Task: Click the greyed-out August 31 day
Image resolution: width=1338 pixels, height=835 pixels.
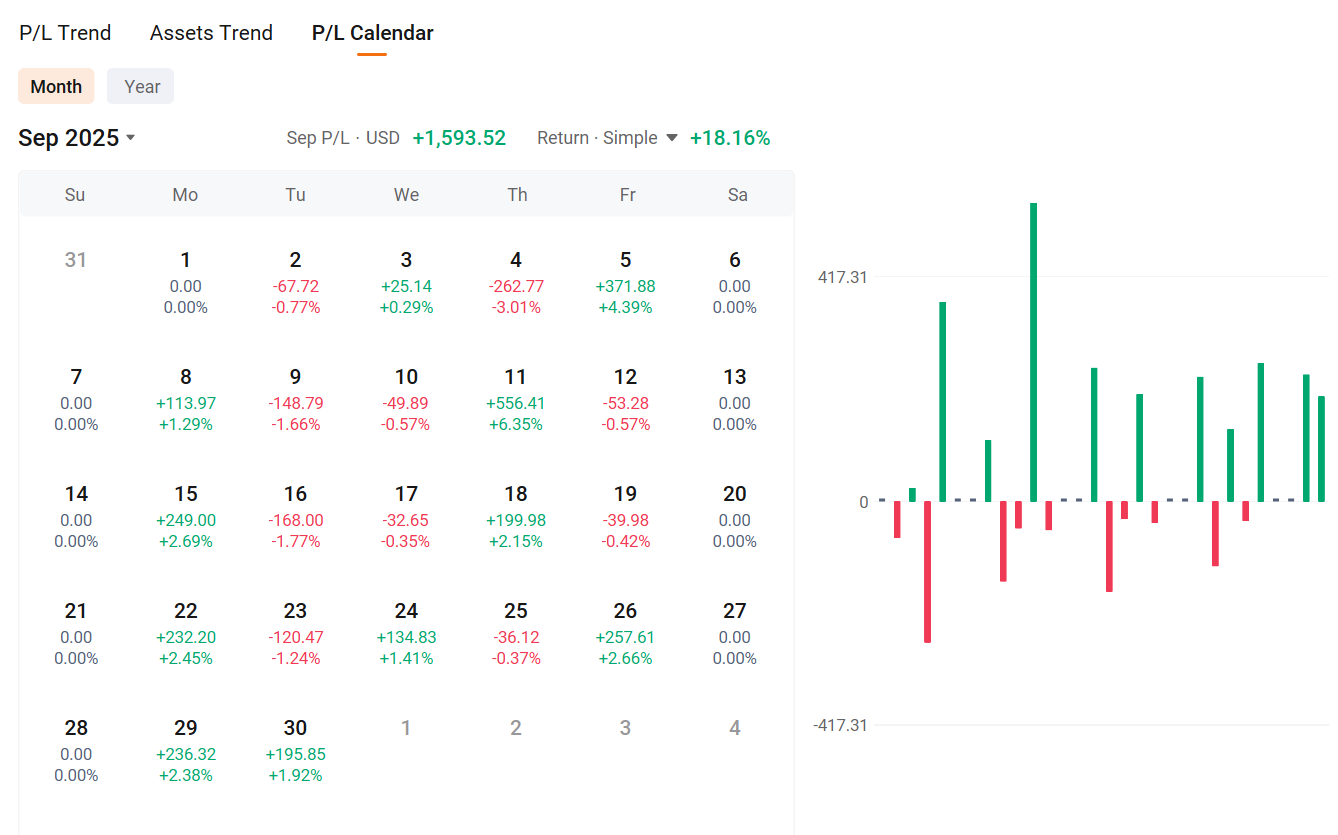Action: click(x=76, y=261)
